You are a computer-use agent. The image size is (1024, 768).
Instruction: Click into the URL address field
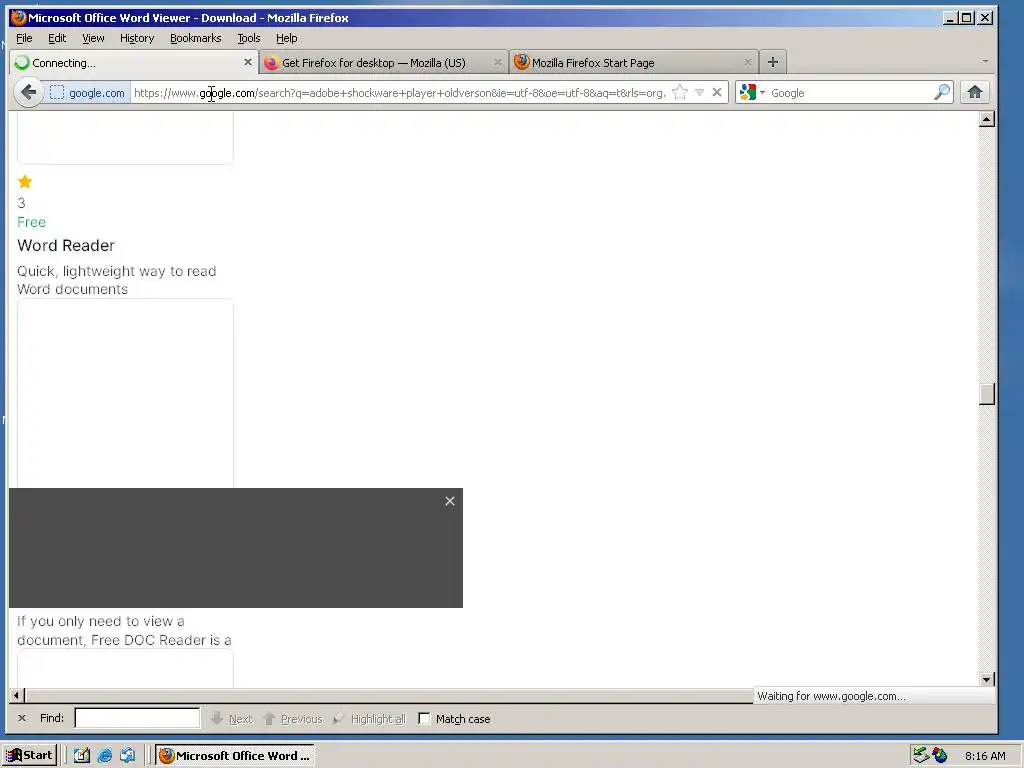pyautogui.click(x=400, y=93)
